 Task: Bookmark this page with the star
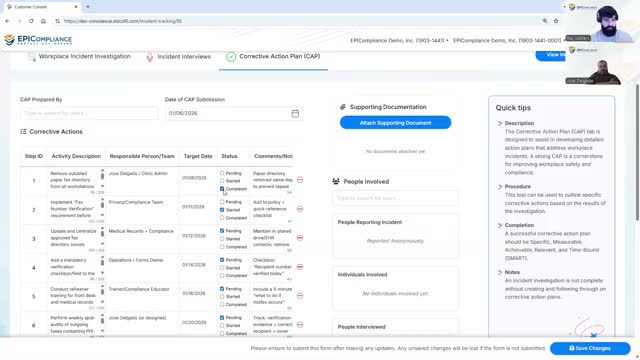tap(556, 21)
